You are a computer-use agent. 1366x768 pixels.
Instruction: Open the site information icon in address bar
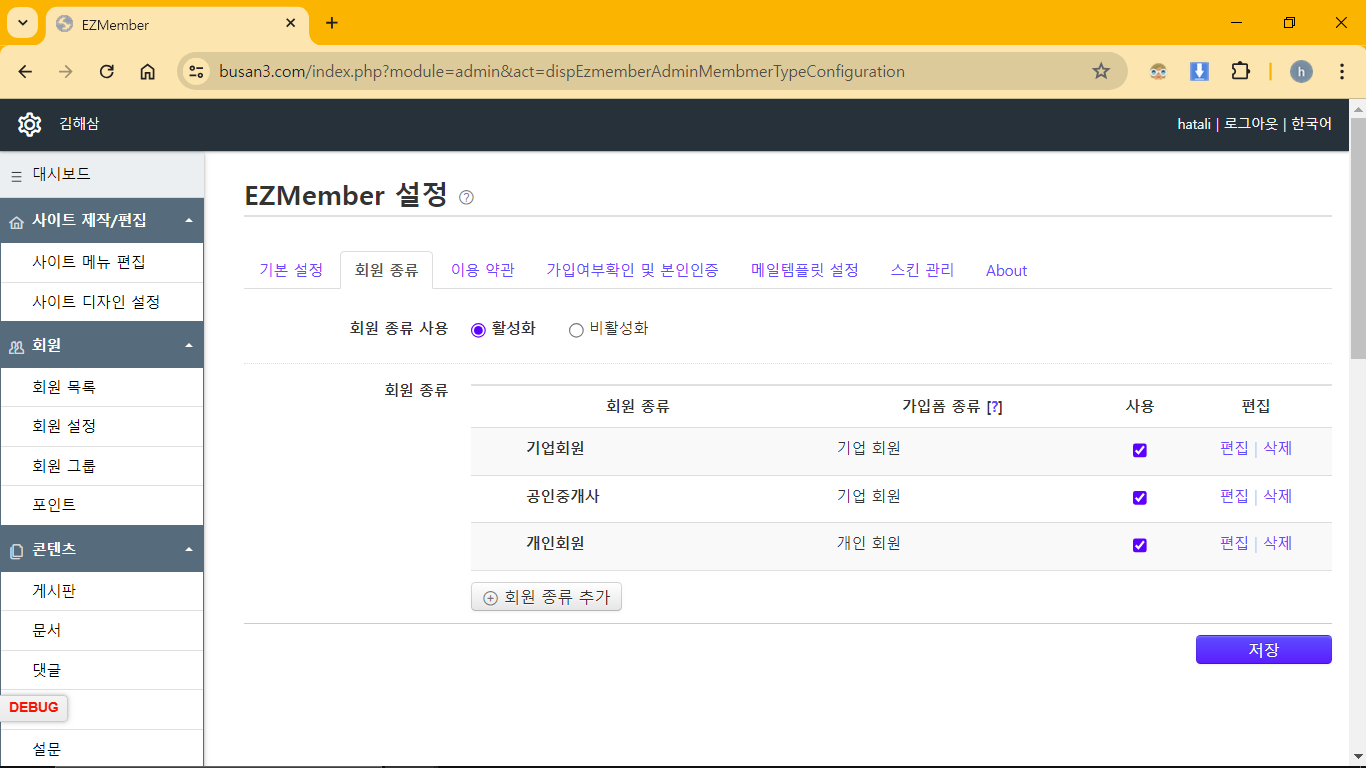pyautogui.click(x=197, y=71)
